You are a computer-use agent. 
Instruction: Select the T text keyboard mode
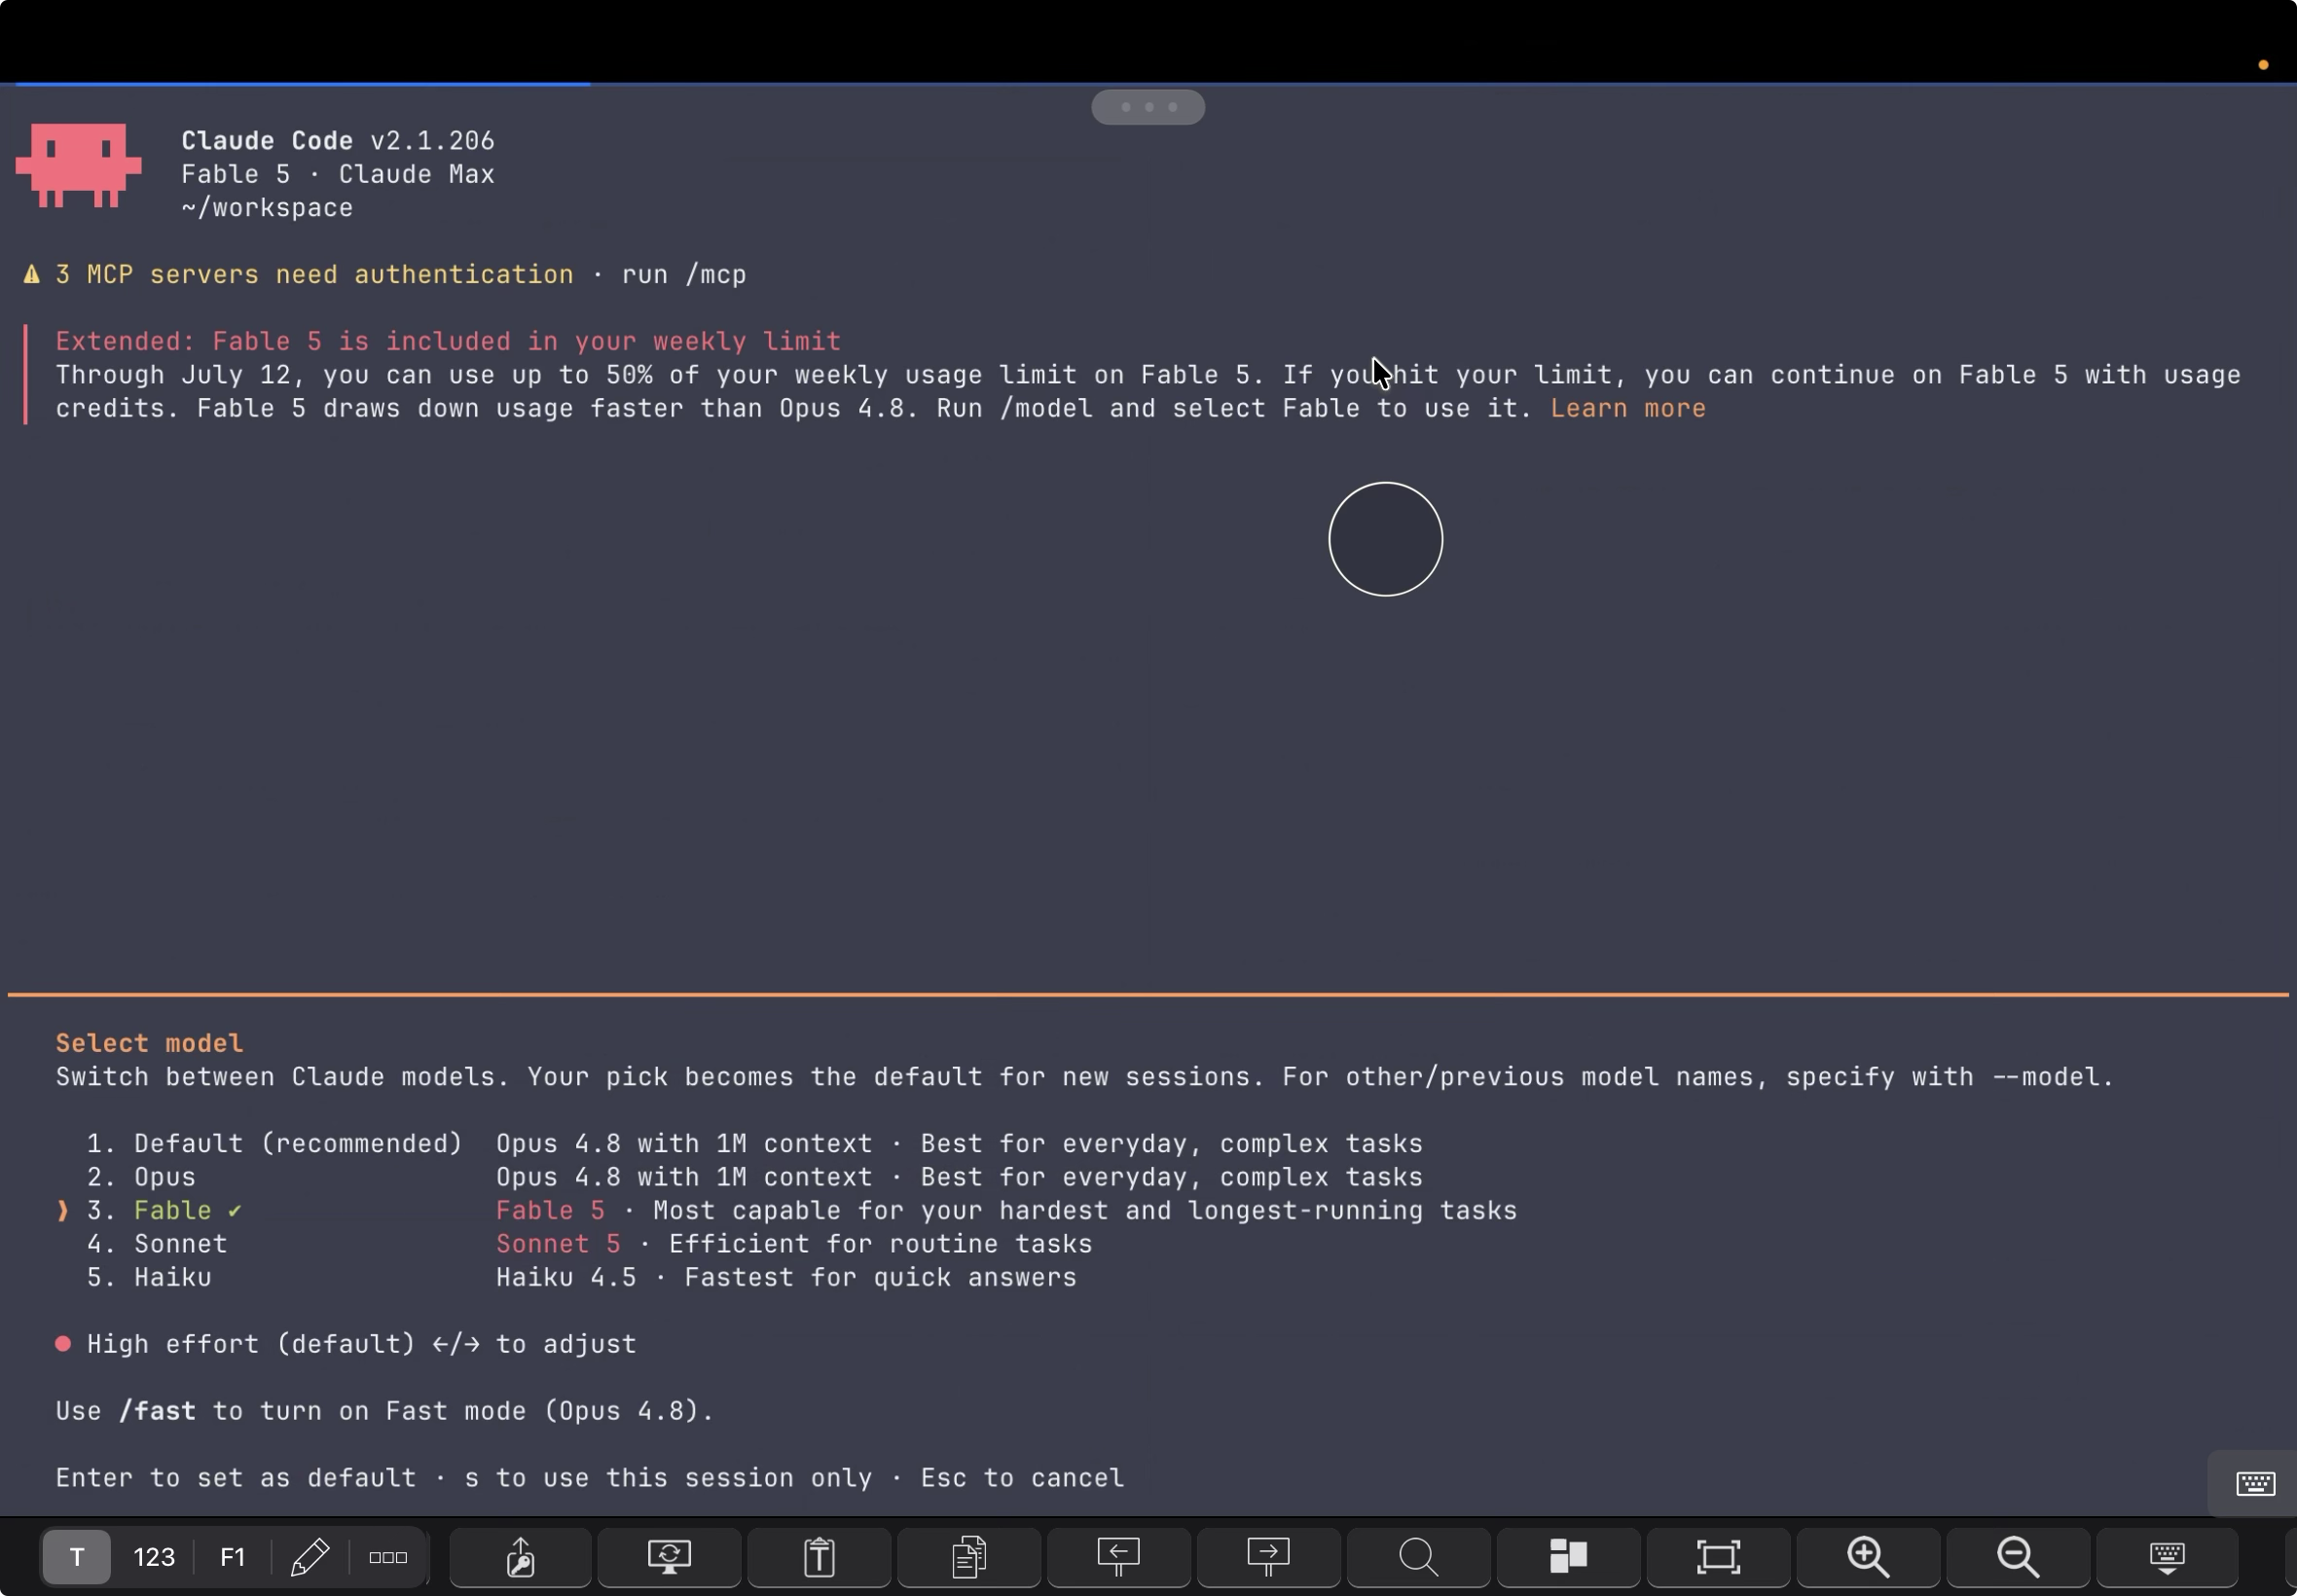tap(76, 1557)
